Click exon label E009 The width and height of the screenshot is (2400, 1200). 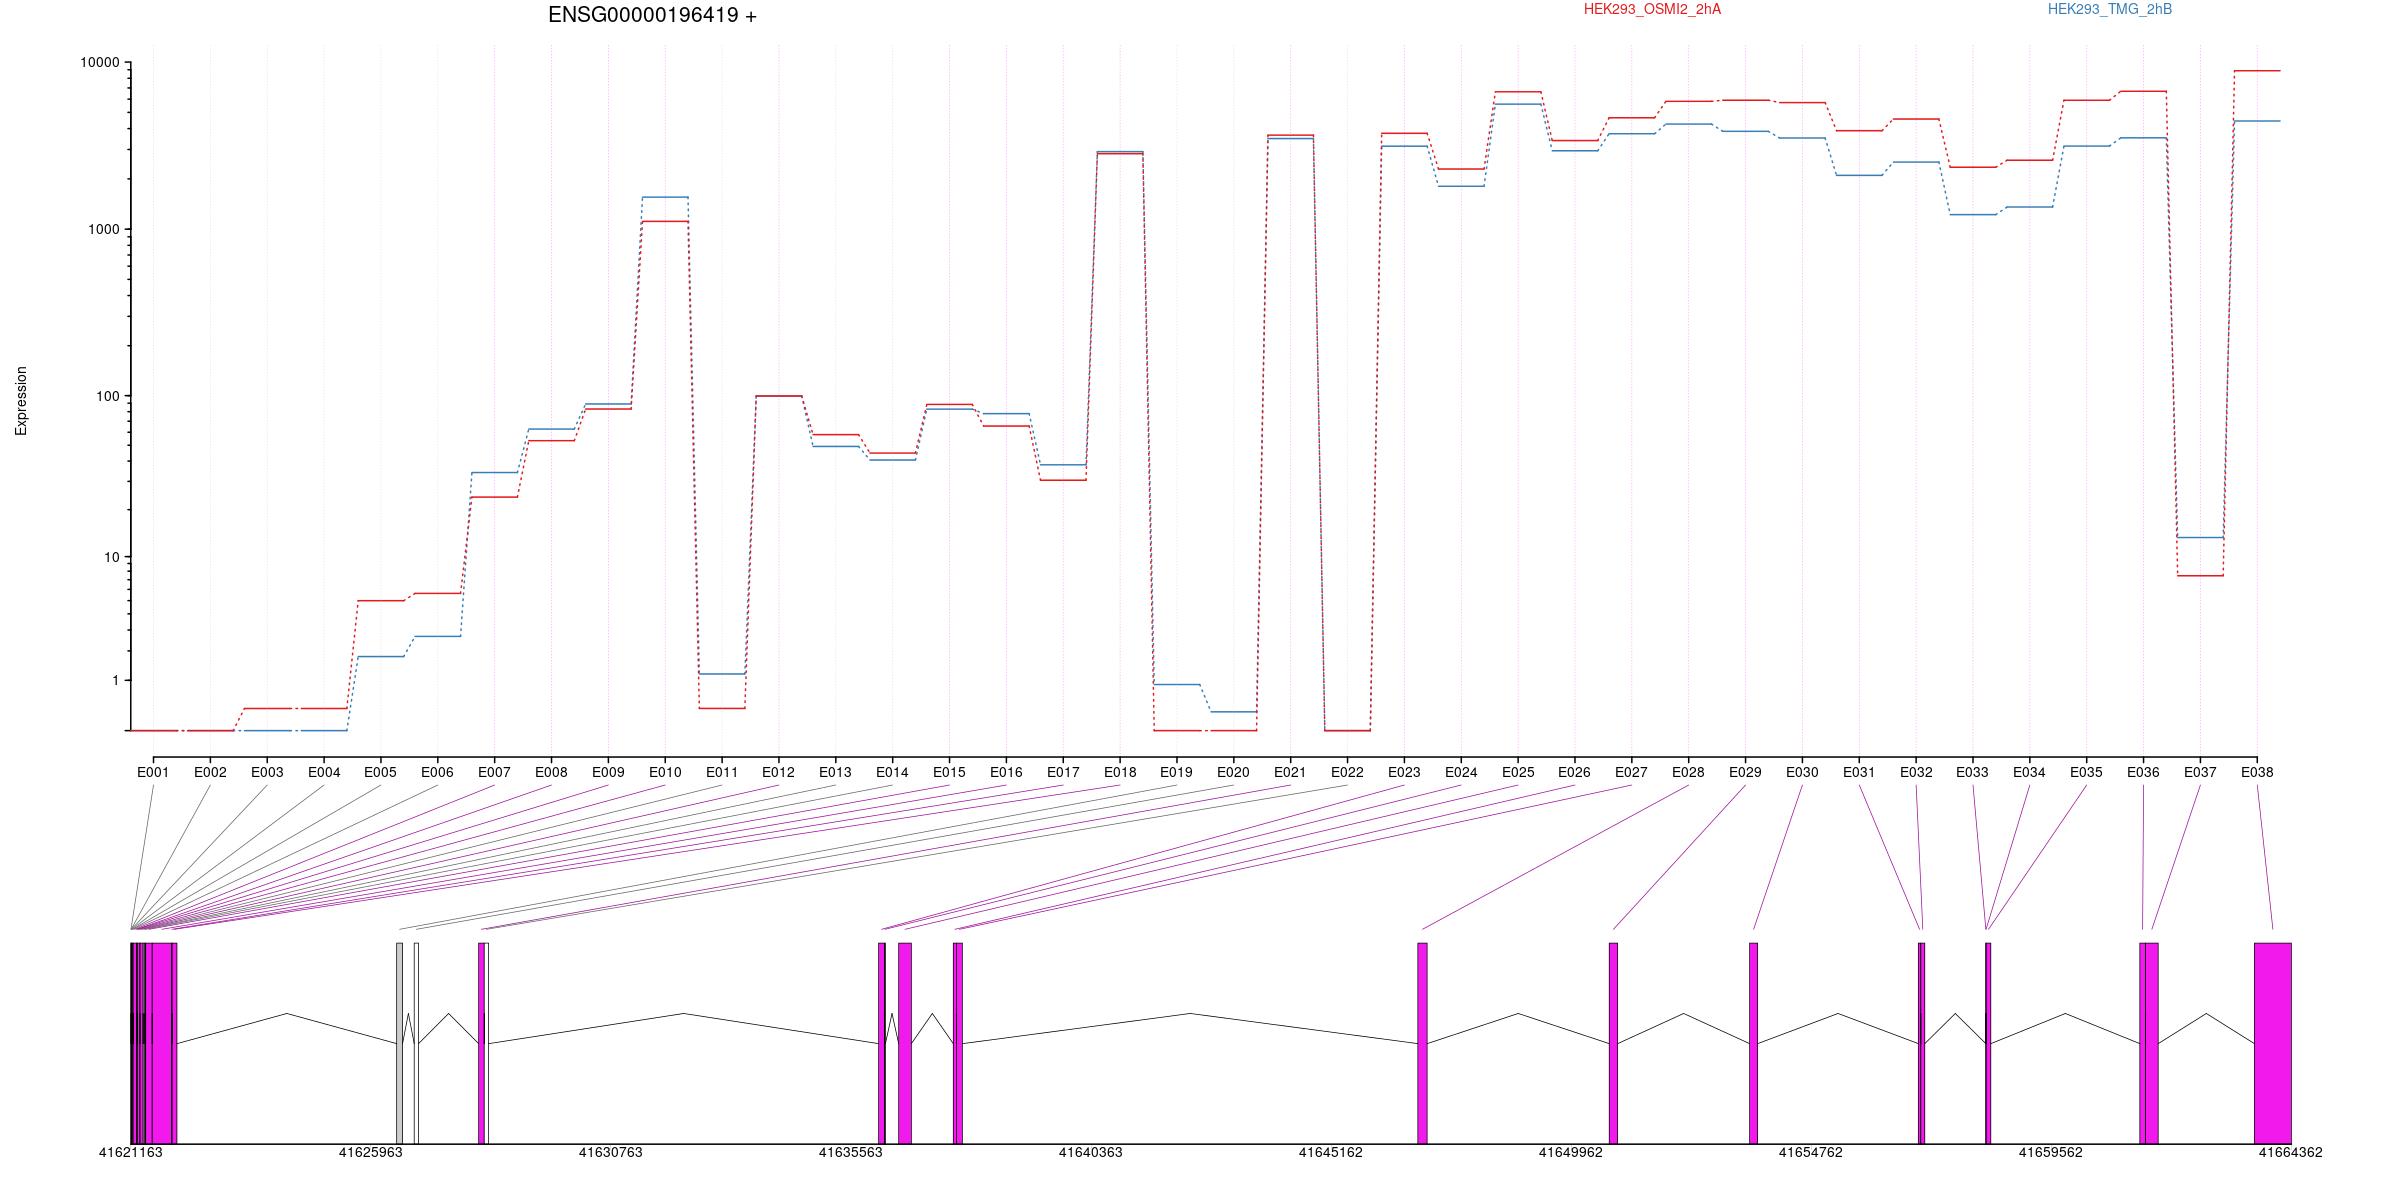[x=608, y=772]
